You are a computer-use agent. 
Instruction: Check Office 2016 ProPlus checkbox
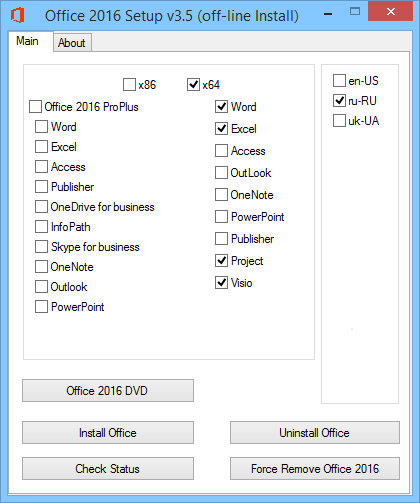pos(35,107)
